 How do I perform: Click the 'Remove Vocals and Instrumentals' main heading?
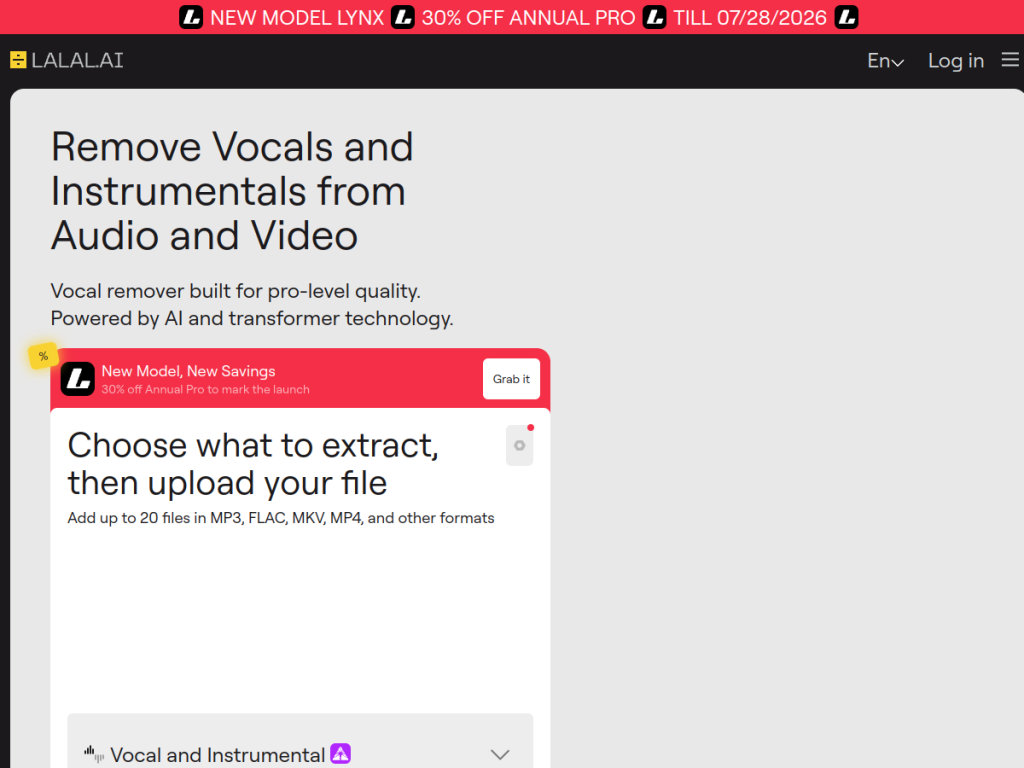232,191
